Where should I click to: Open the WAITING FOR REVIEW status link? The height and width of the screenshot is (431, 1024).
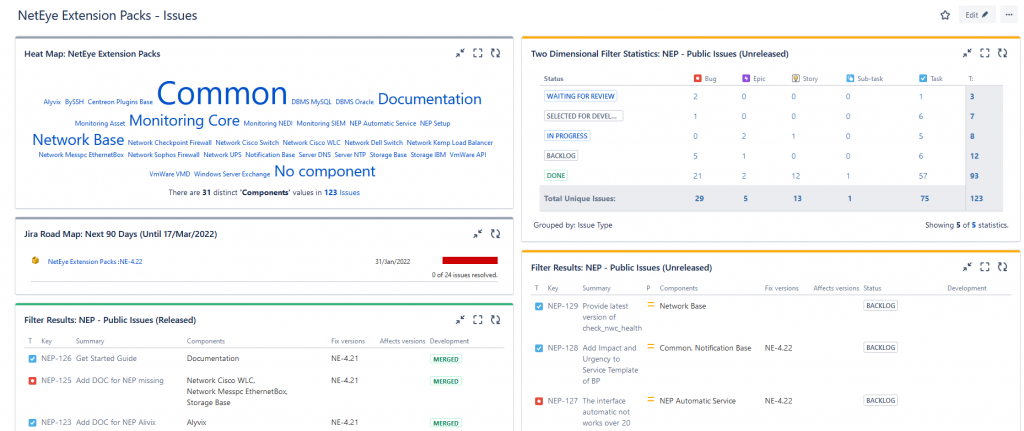pyautogui.click(x=580, y=96)
